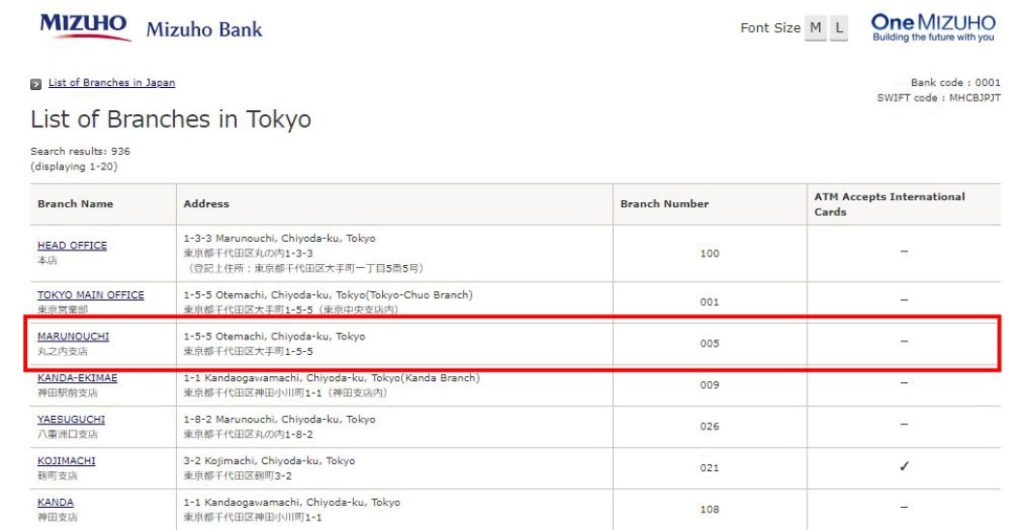Open the MARUNOUCHI branch link
The height and width of the screenshot is (530, 1024).
pyautogui.click(x=72, y=337)
